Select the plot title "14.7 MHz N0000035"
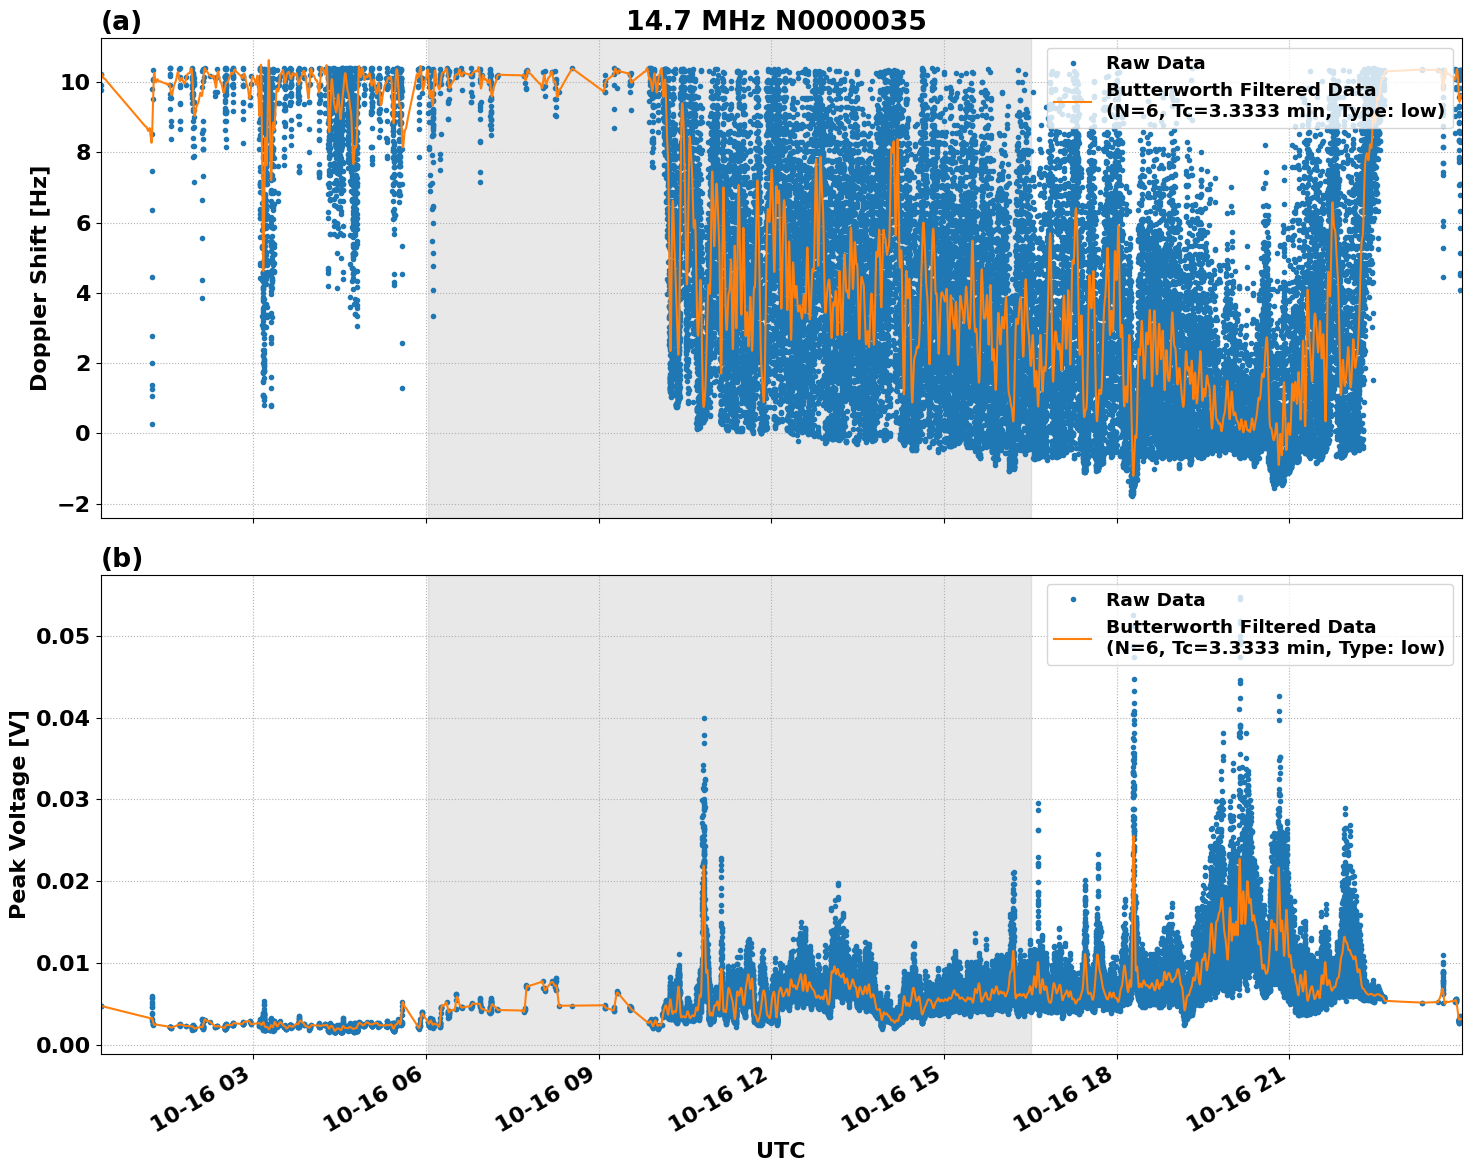 (776, 21)
